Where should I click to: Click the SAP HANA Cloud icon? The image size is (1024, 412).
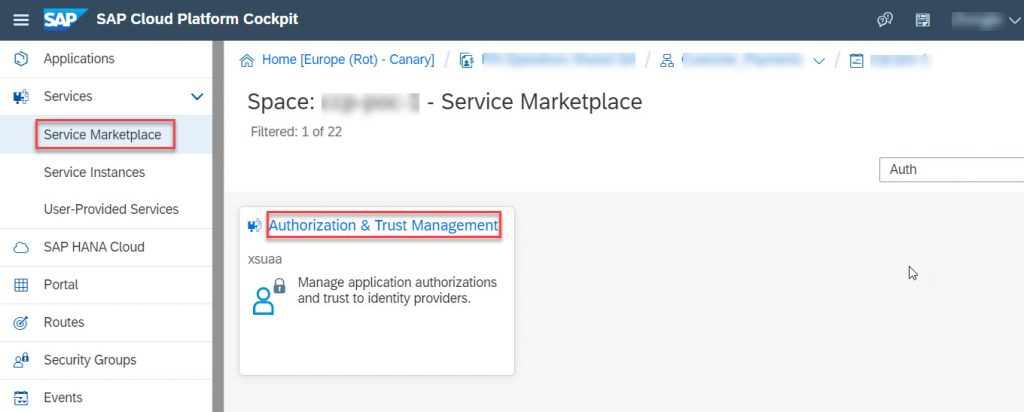[x=21, y=247]
